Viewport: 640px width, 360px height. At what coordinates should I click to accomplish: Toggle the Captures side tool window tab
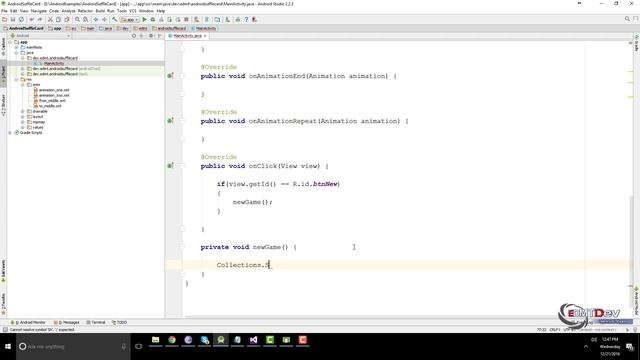[3, 47]
